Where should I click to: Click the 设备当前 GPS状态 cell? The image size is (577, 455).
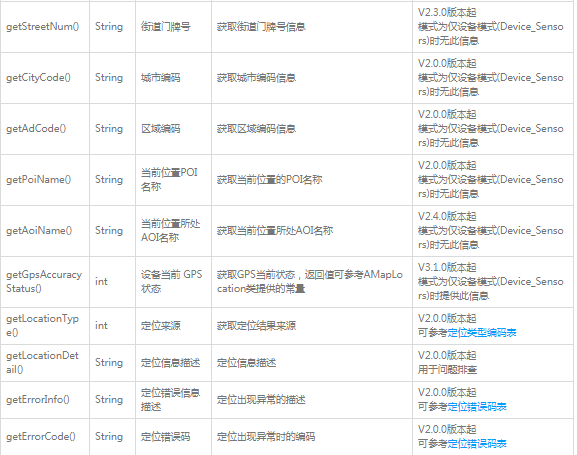(x=172, y=282)
